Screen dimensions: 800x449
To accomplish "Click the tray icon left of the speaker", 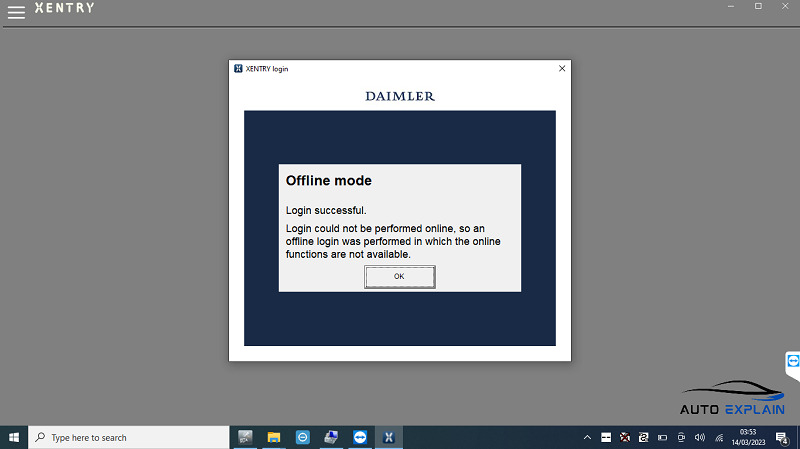I will (x=681, y=437).
